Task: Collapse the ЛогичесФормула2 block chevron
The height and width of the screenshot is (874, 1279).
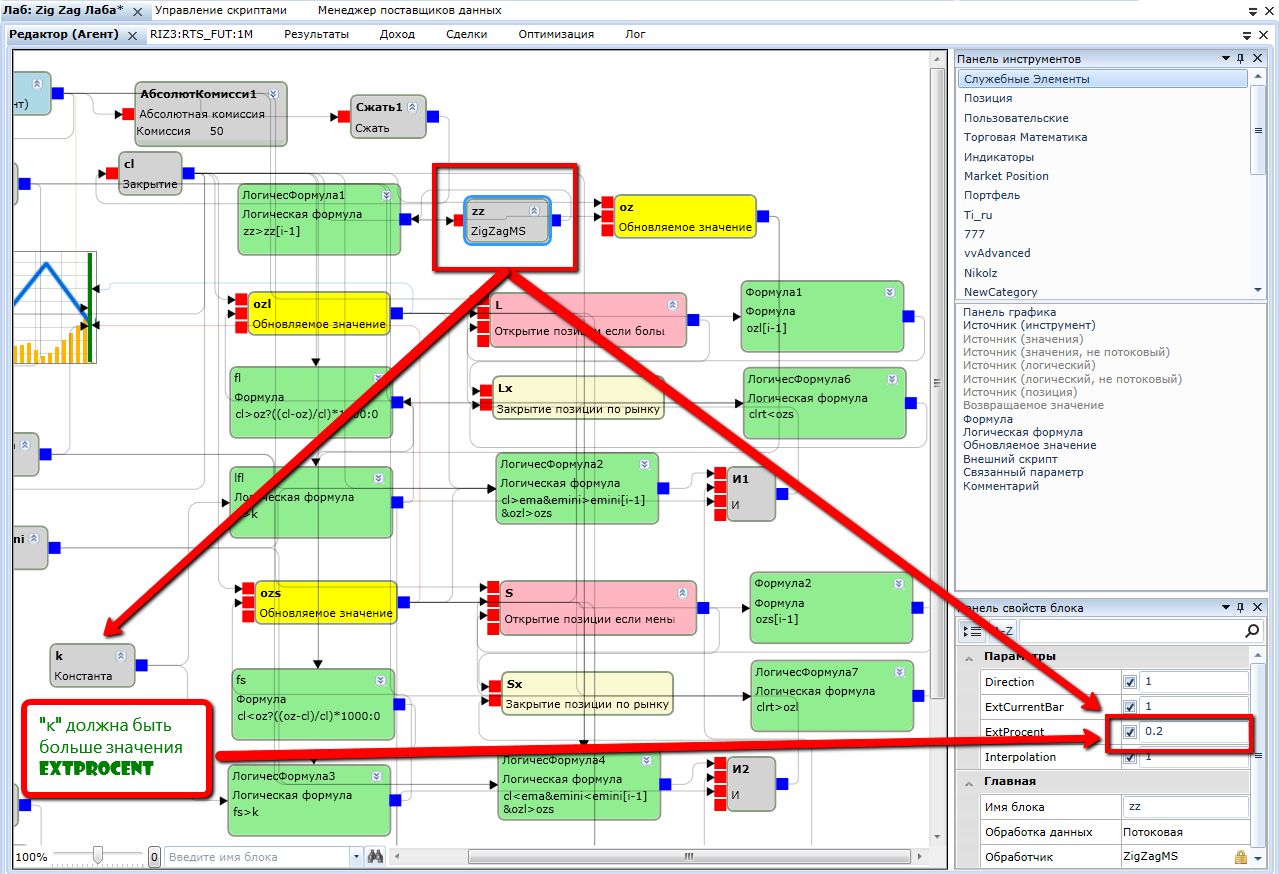Action: (644, 464)
